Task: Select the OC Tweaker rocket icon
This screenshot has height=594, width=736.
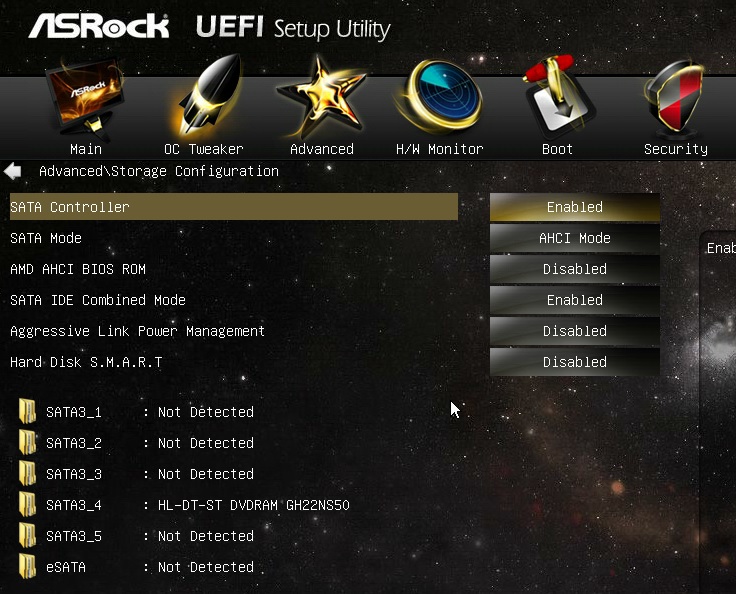Action: click(x=209, y=96)
